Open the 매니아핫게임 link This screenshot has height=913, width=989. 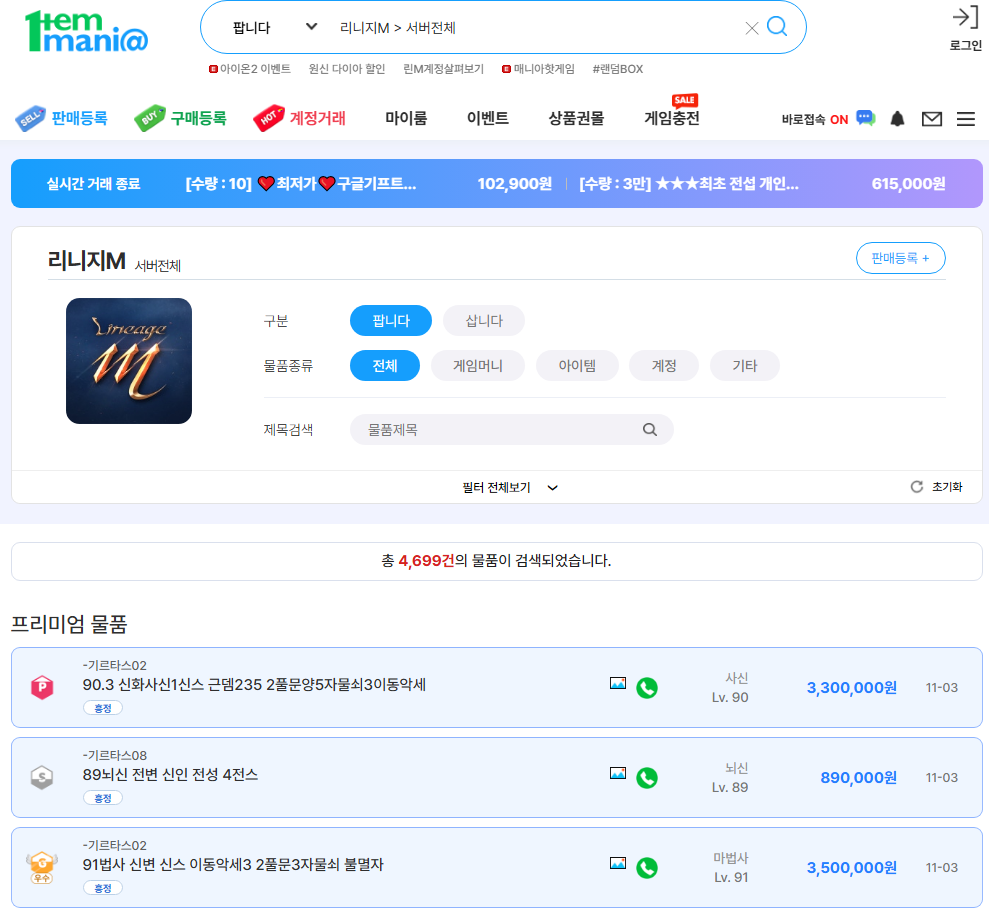538,69
